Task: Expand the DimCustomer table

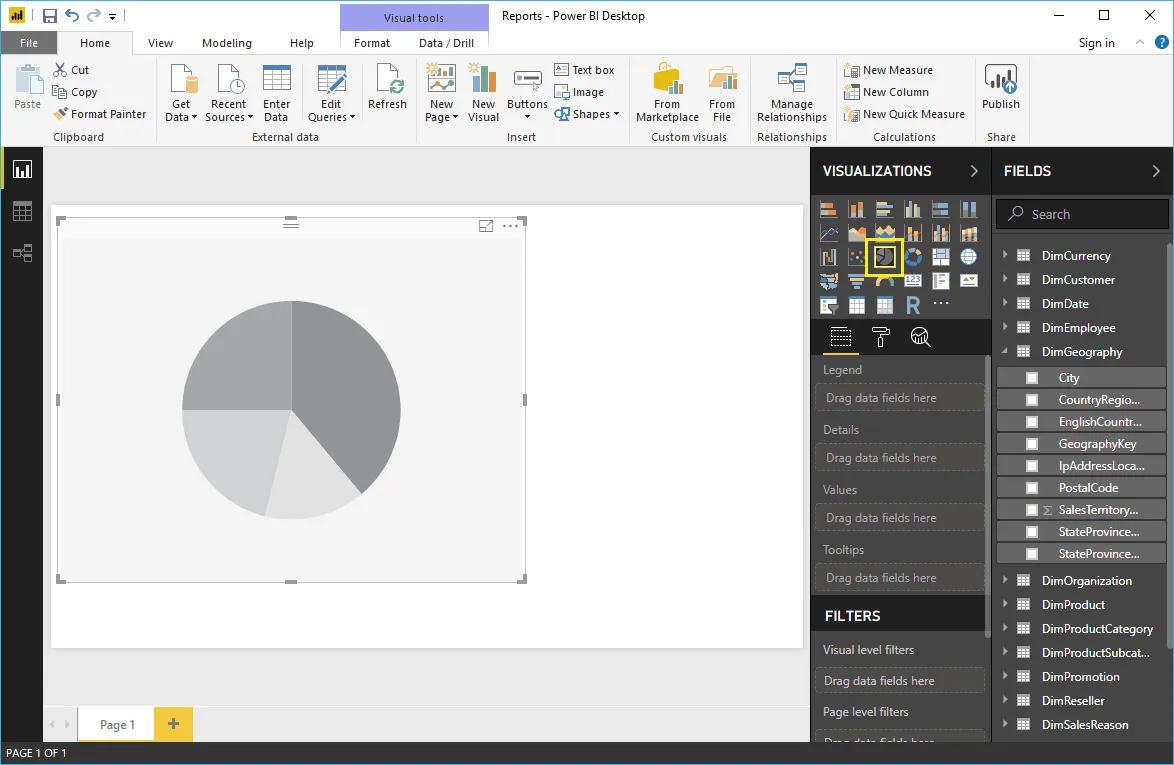Action: (x=1005, y=279)
